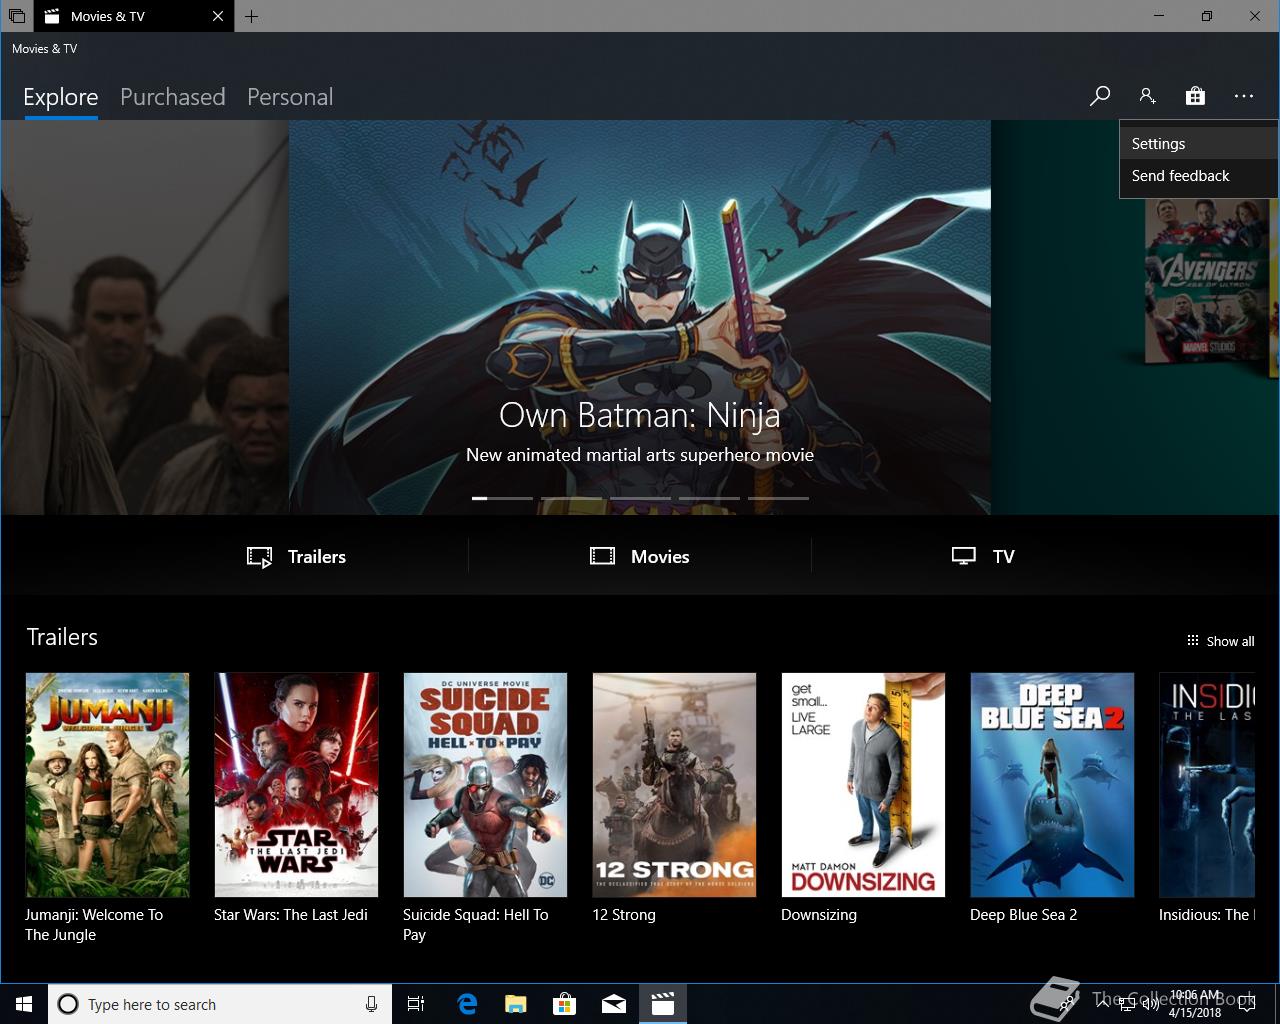Open the Downsizing poster
The width and height of the screenshot is (1280, 1024).
tap(863, 785)
